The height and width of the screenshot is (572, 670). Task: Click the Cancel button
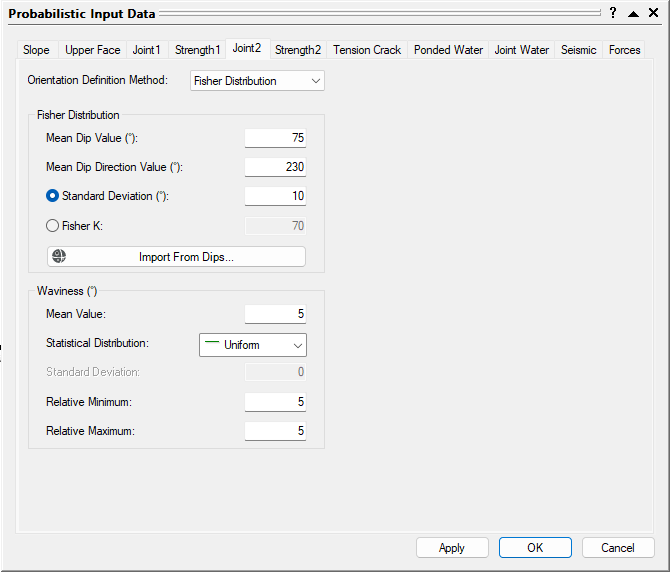pos(618,548)
